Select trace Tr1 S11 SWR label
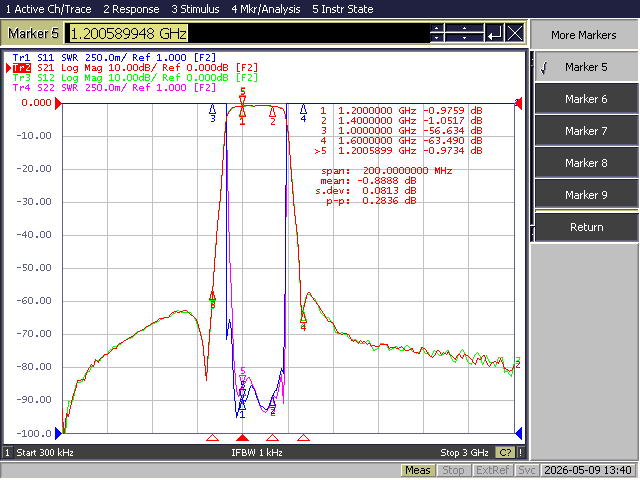 (x=114, y=58)
